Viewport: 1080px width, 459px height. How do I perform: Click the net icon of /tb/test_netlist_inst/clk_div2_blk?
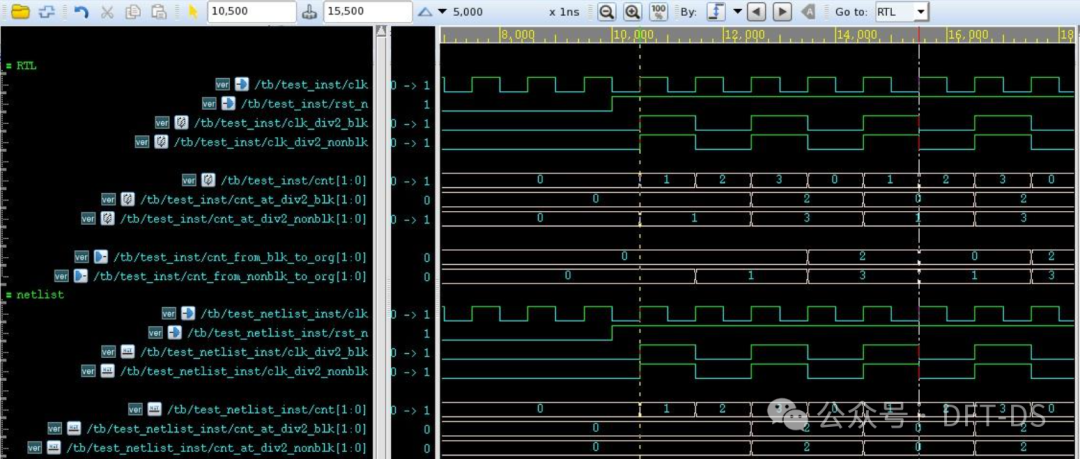tap(127, 352)
